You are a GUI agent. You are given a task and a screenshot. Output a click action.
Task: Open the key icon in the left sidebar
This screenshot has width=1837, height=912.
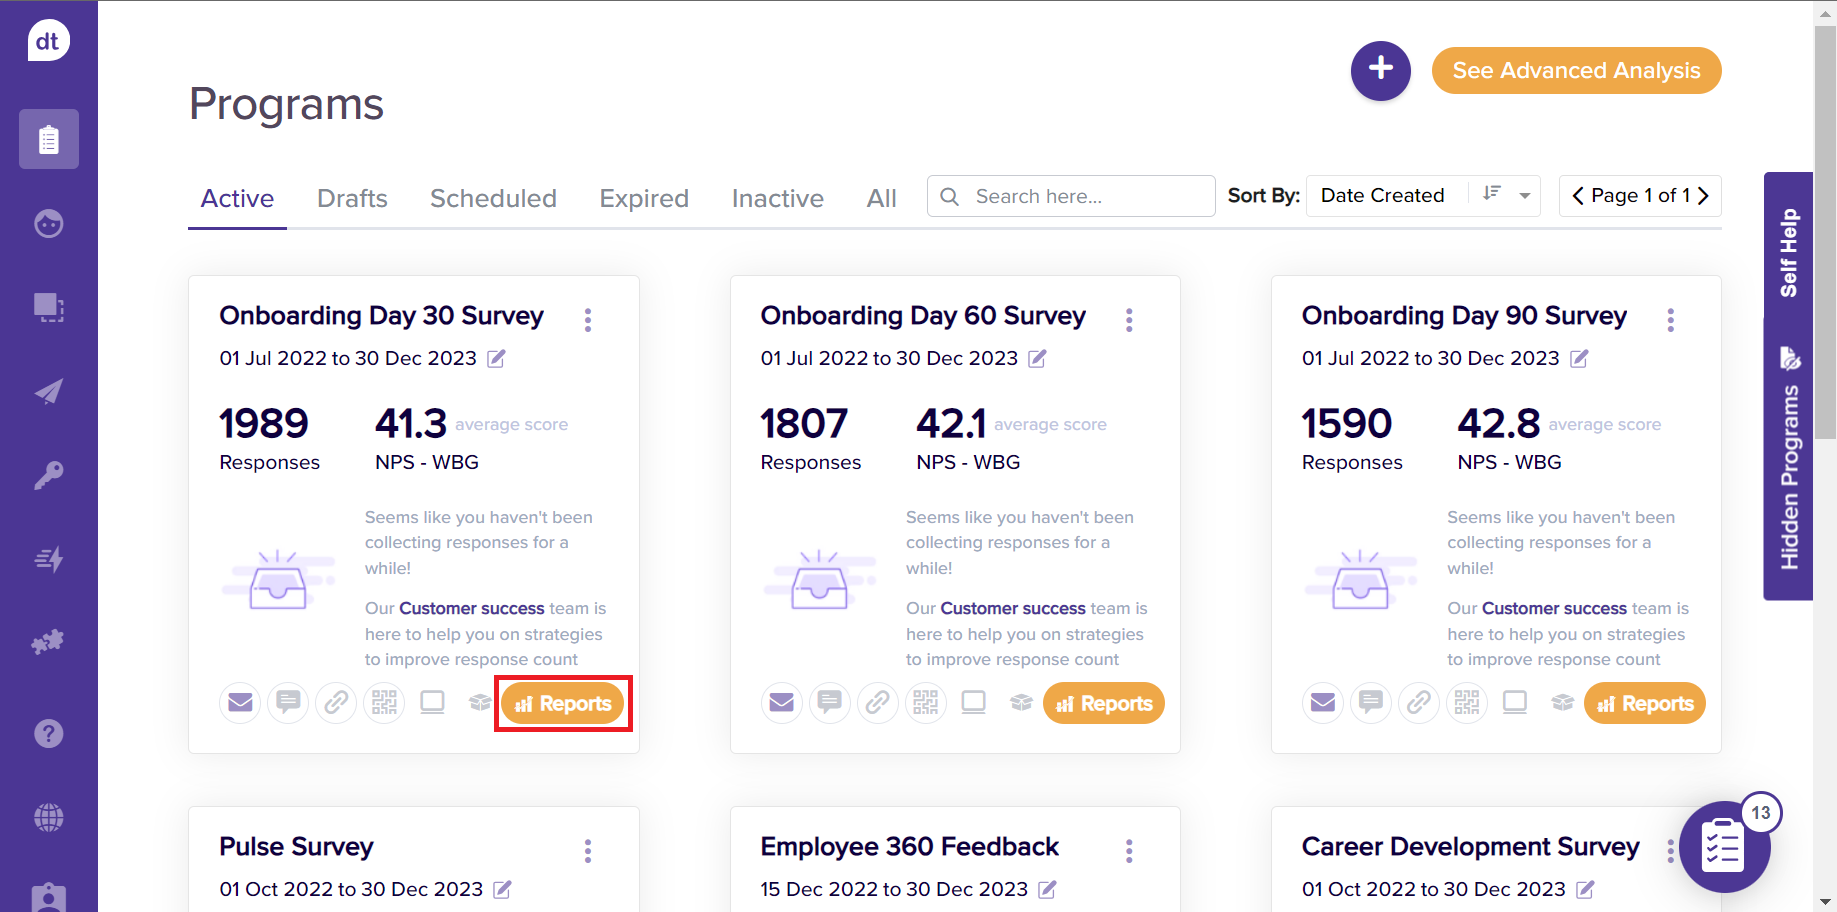click(48, 475)
